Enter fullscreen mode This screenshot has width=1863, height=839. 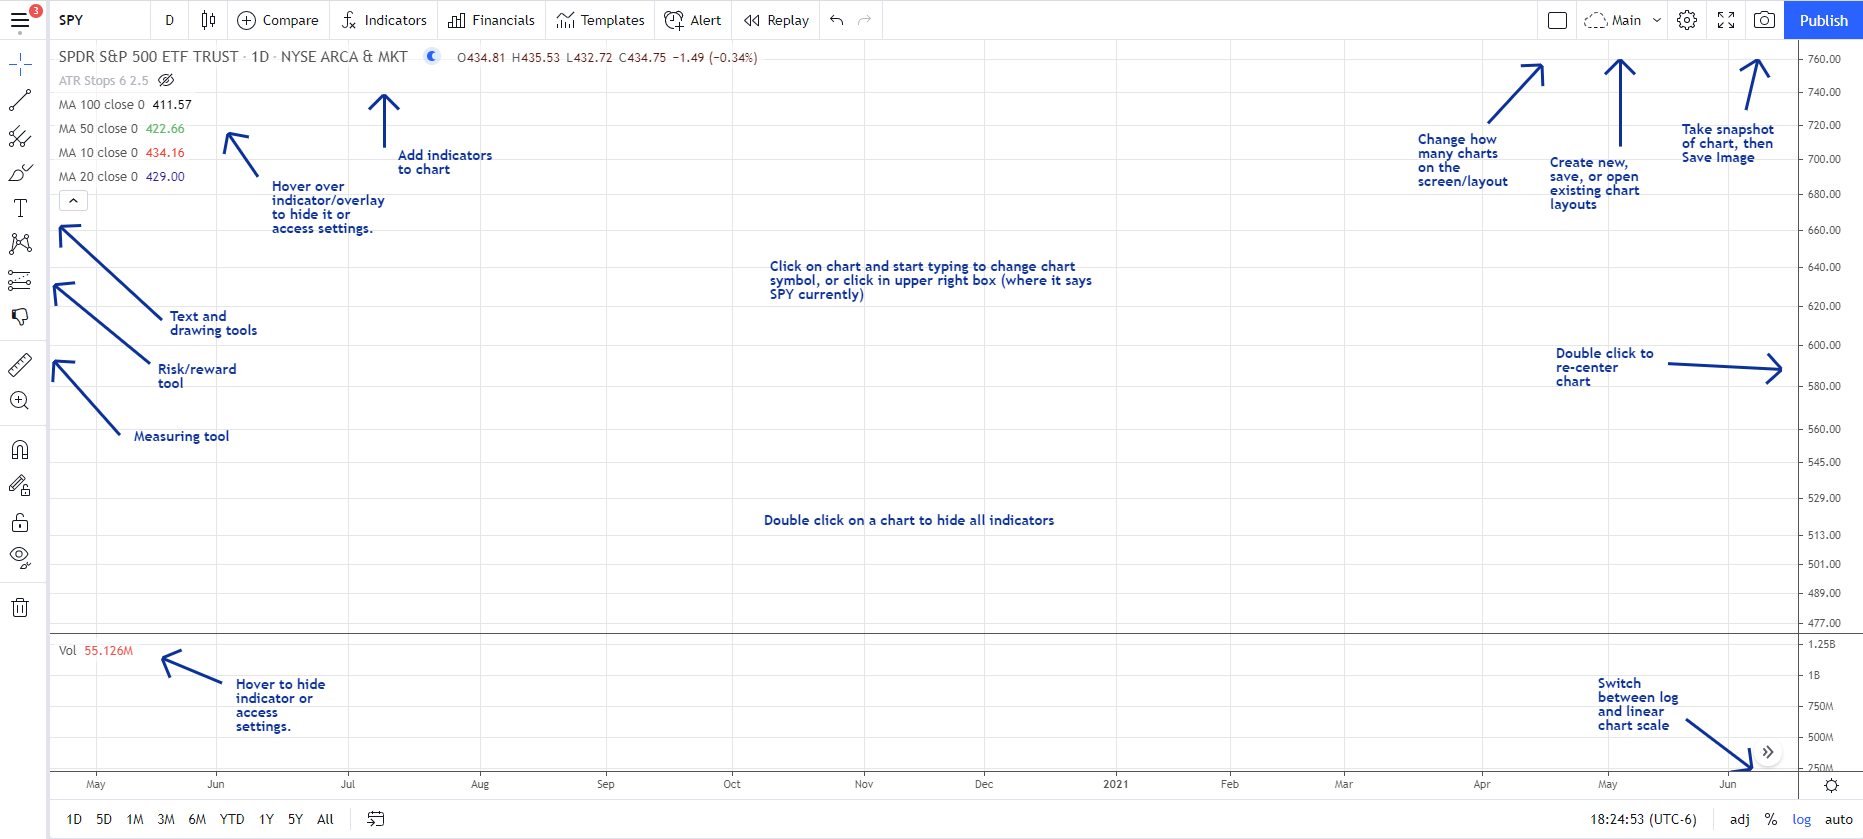click(1726, 20)
